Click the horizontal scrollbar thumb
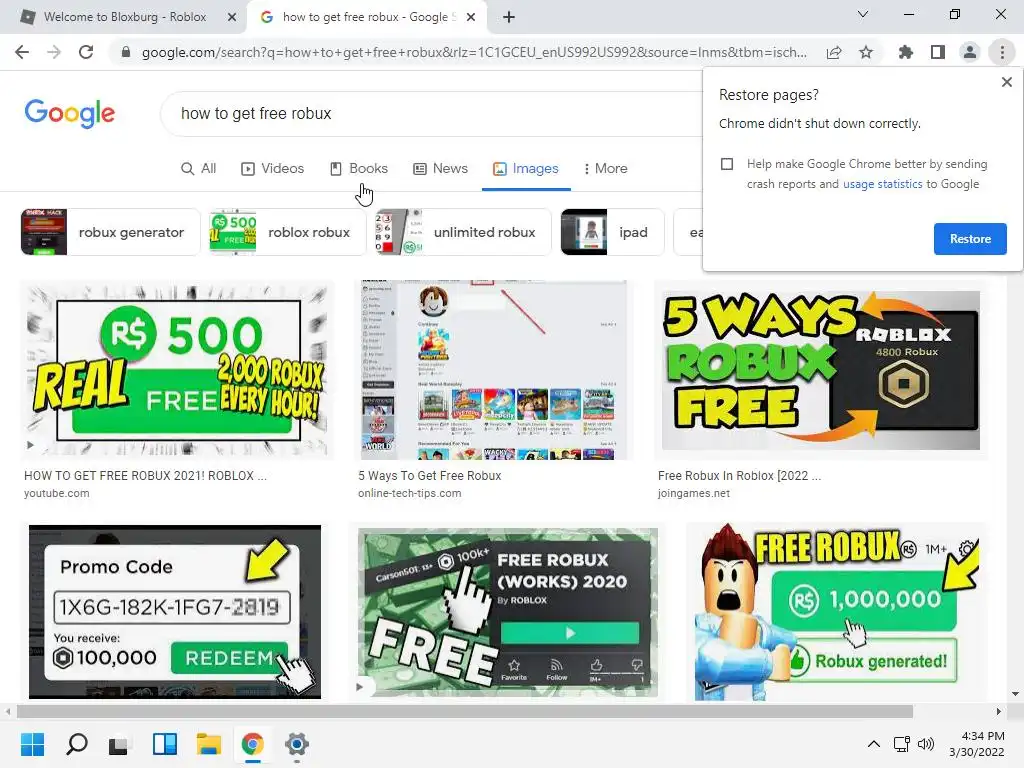The width and height of the screenshot is (1024, 768). 465,711
